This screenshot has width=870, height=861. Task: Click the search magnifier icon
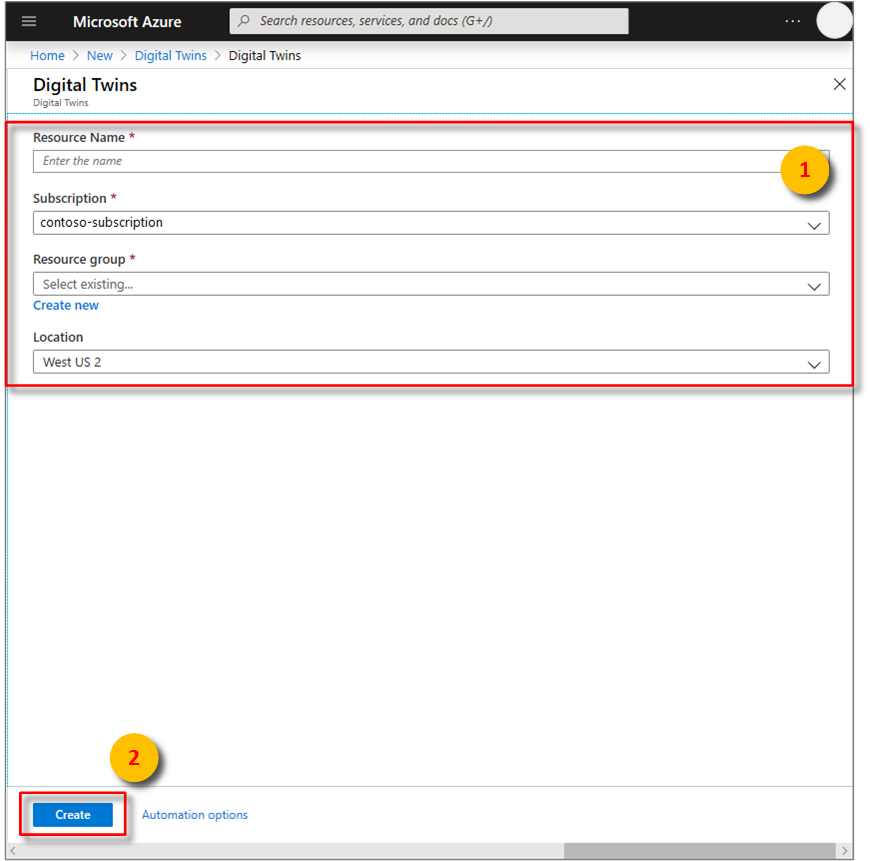tap(244, 21)
